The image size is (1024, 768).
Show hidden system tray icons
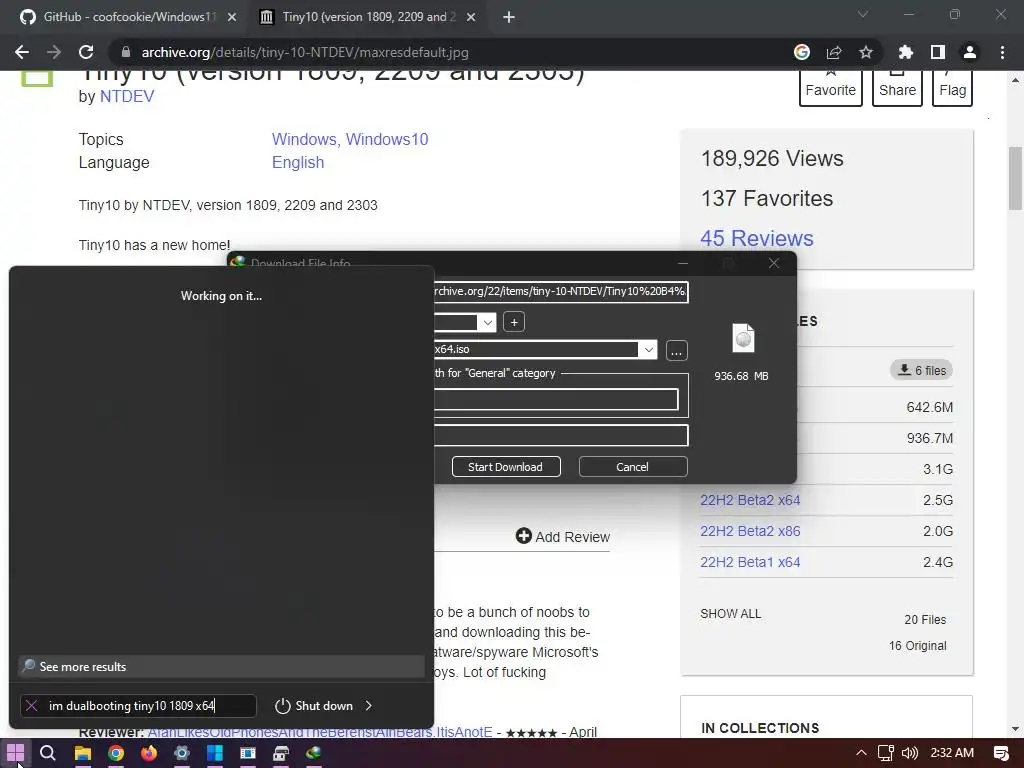click(861, 753)
